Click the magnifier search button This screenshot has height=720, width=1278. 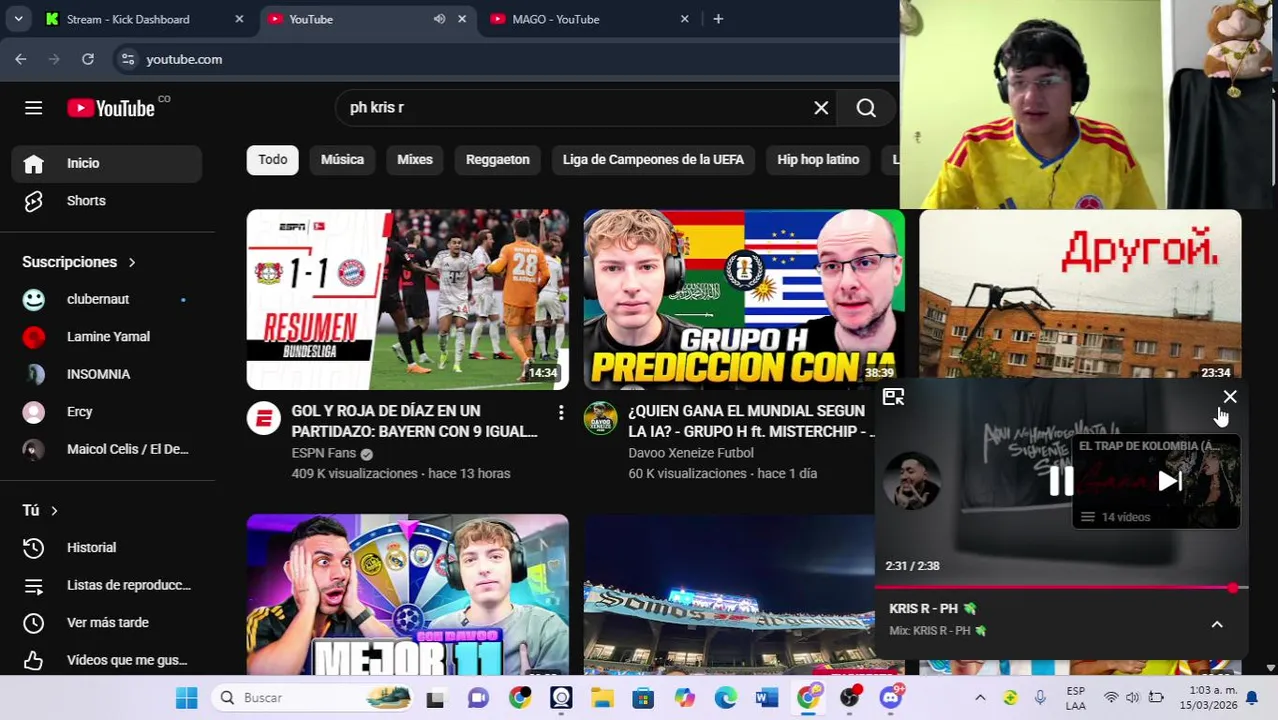coord(866,108)
